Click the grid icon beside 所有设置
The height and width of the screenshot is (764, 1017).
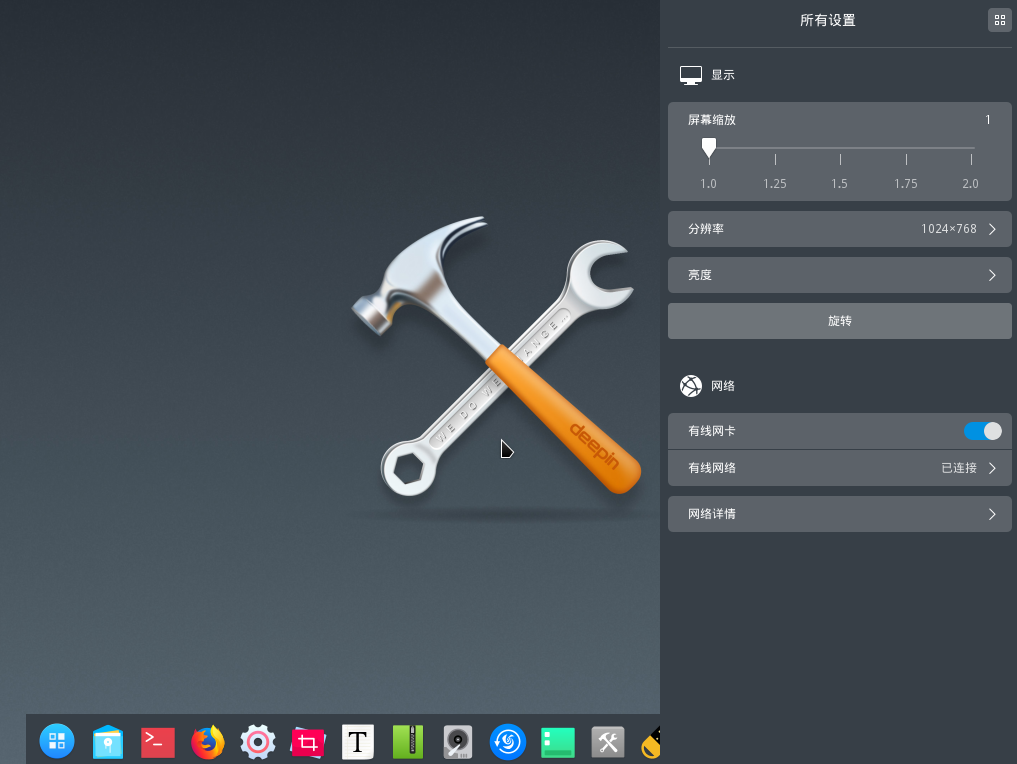(999, 20)
